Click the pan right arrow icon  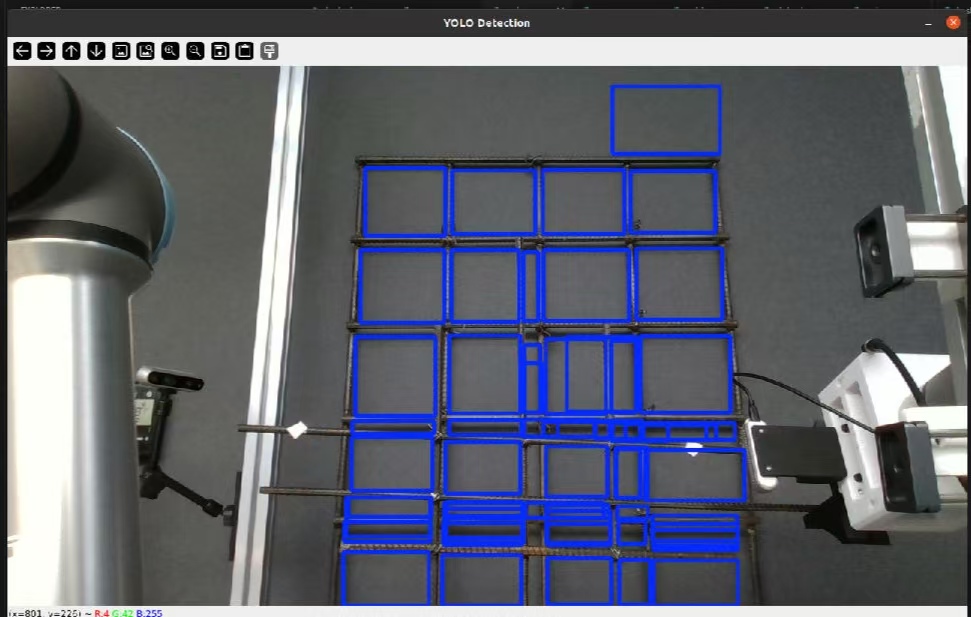[46, 51]
